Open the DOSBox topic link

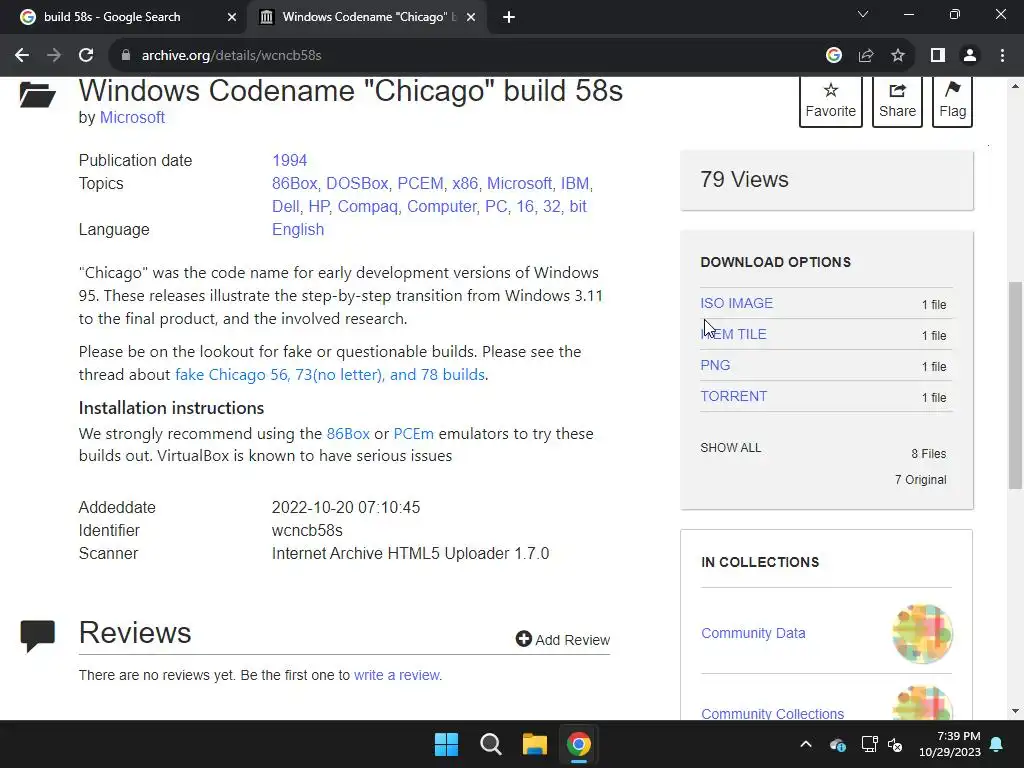[x=357, y=184]
